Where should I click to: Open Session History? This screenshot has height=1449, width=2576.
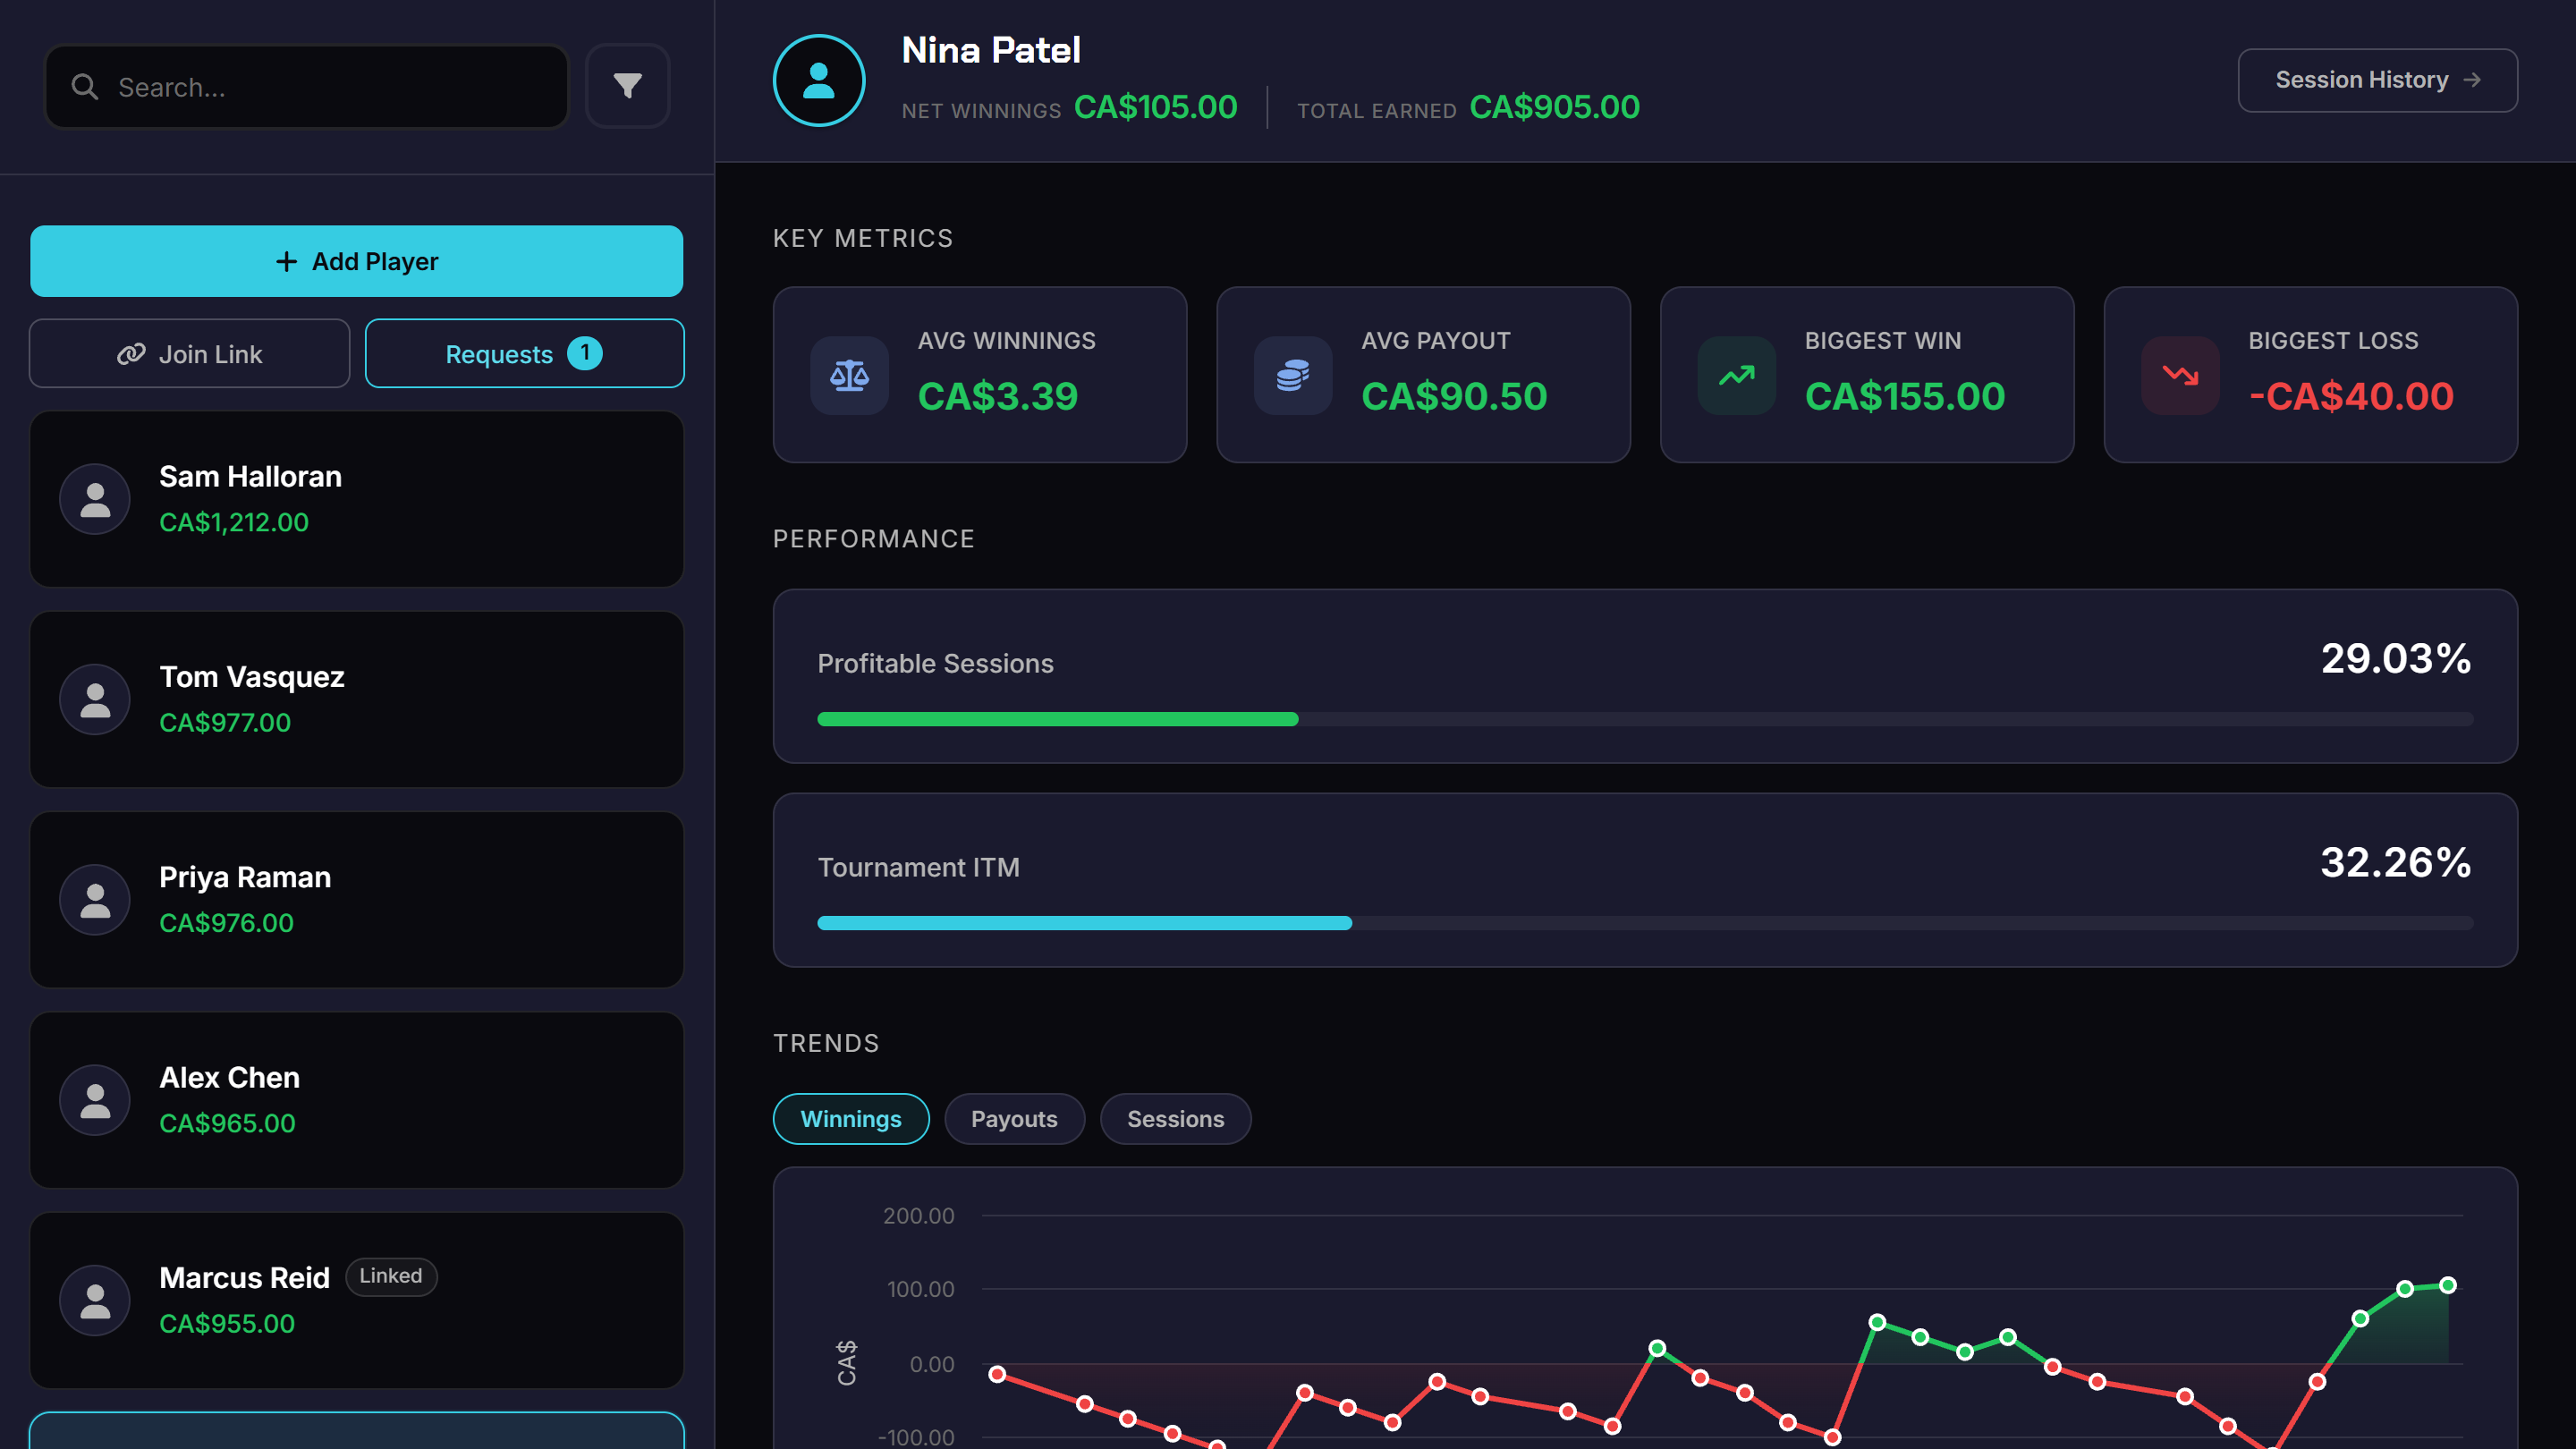[2377, 80]
